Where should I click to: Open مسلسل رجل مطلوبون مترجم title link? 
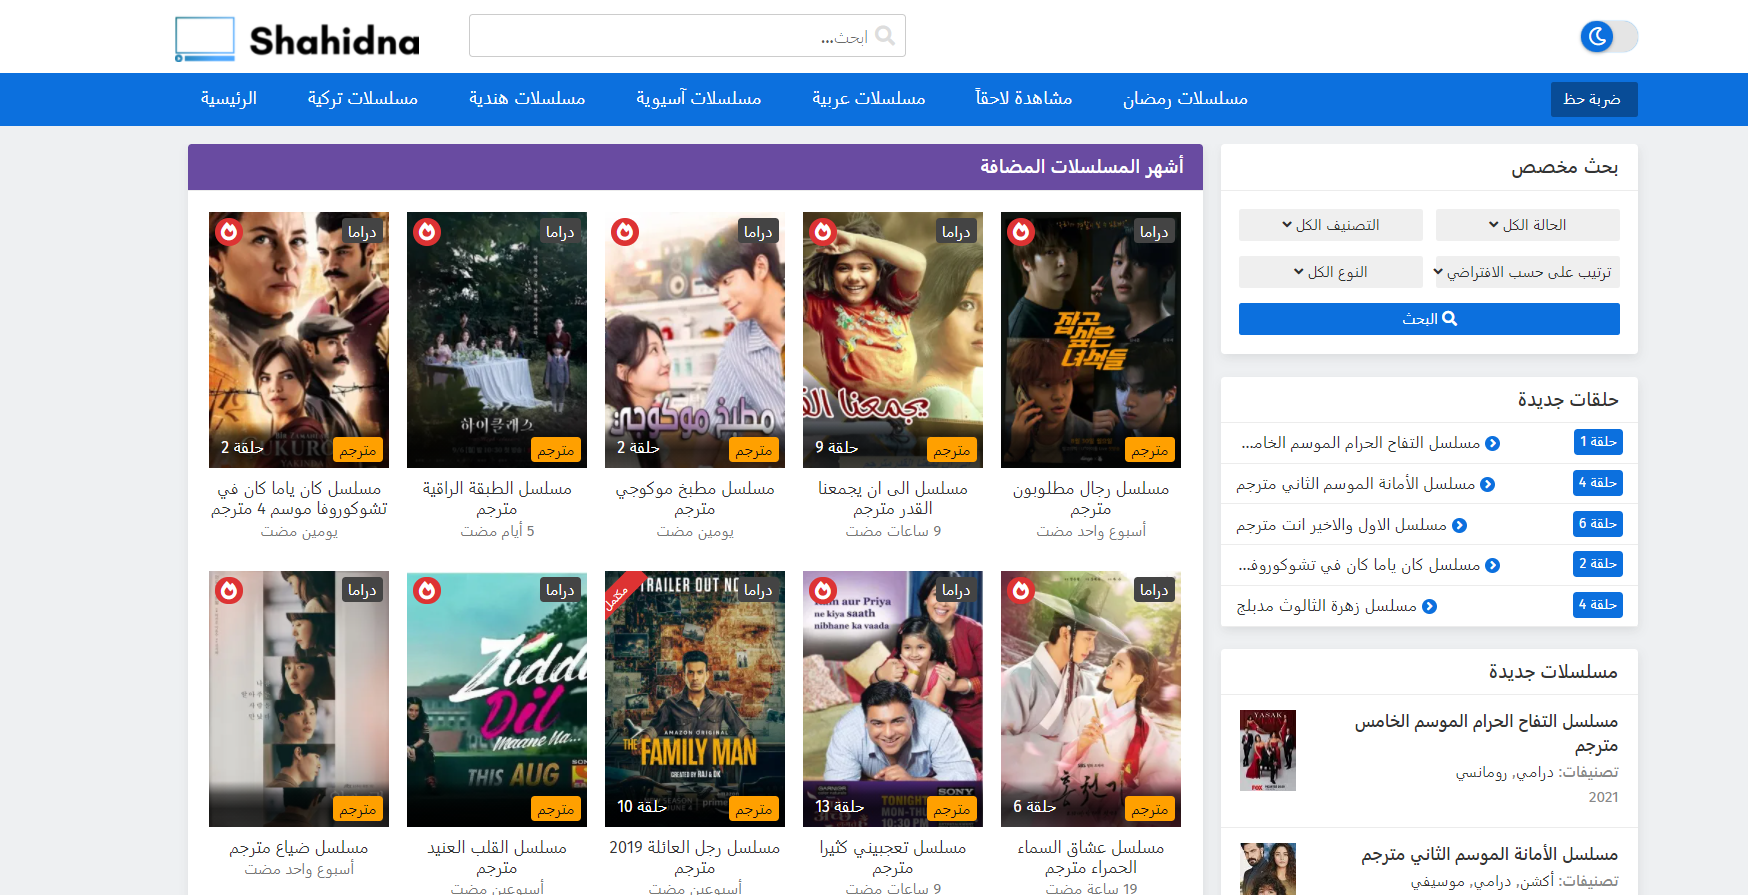pyautogui.click(x=1091, y=498)
